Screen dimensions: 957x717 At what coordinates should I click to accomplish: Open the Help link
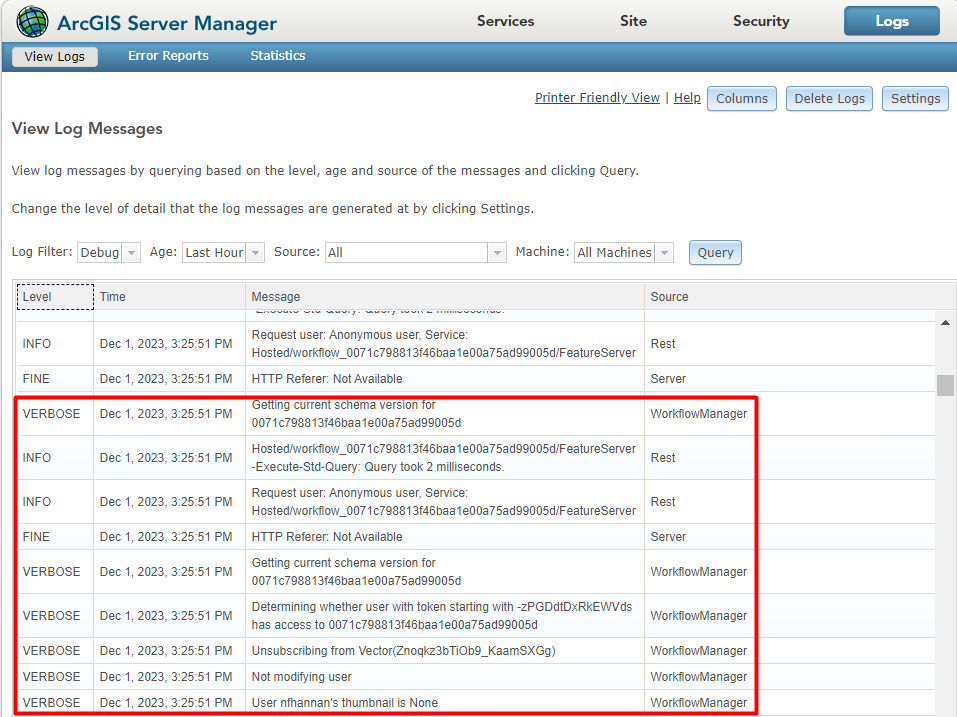tap(687, 97)
